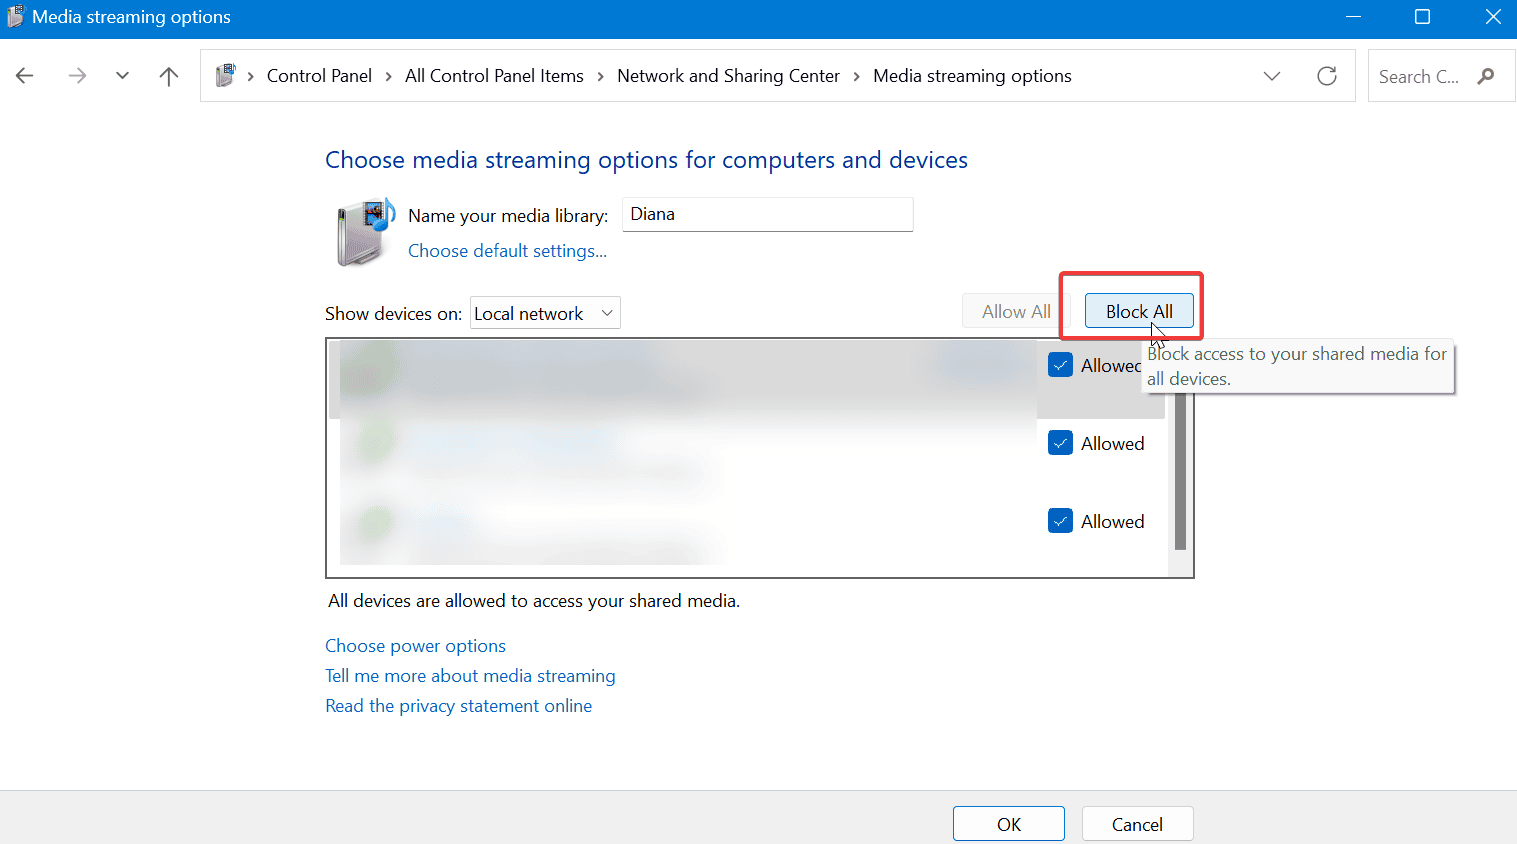Image resolution: width=1517 pixels, height=844 pixels.
Task: Go up one folder level
Action: click(x=169, y=76)
